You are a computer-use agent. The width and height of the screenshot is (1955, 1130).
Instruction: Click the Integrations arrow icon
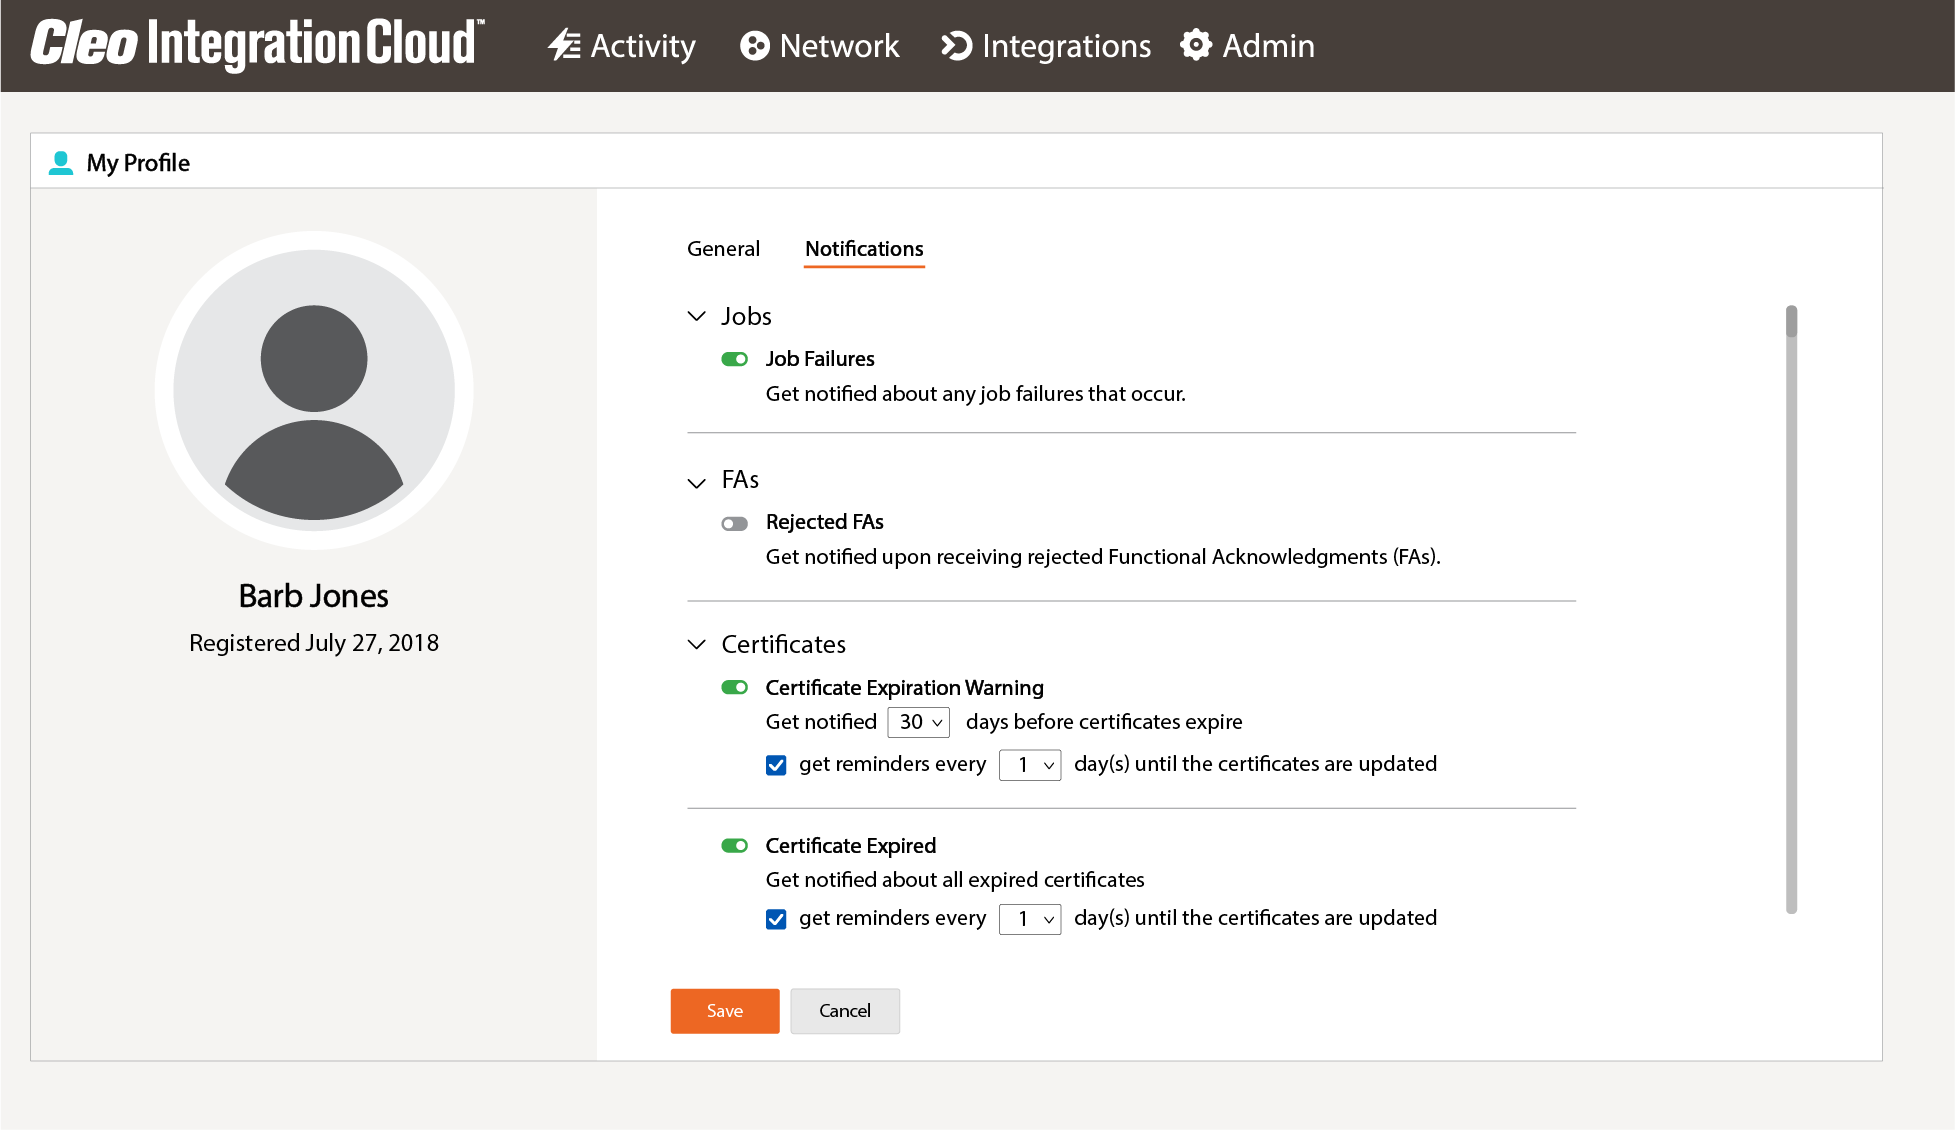pos(956,45)
